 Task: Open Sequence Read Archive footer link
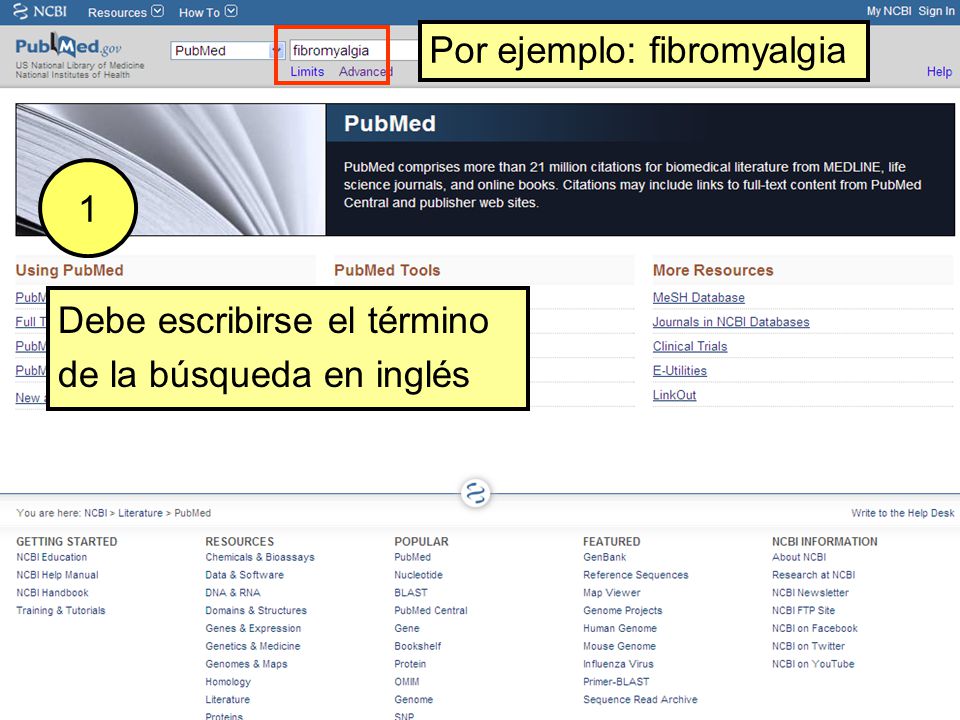point(640,699)
